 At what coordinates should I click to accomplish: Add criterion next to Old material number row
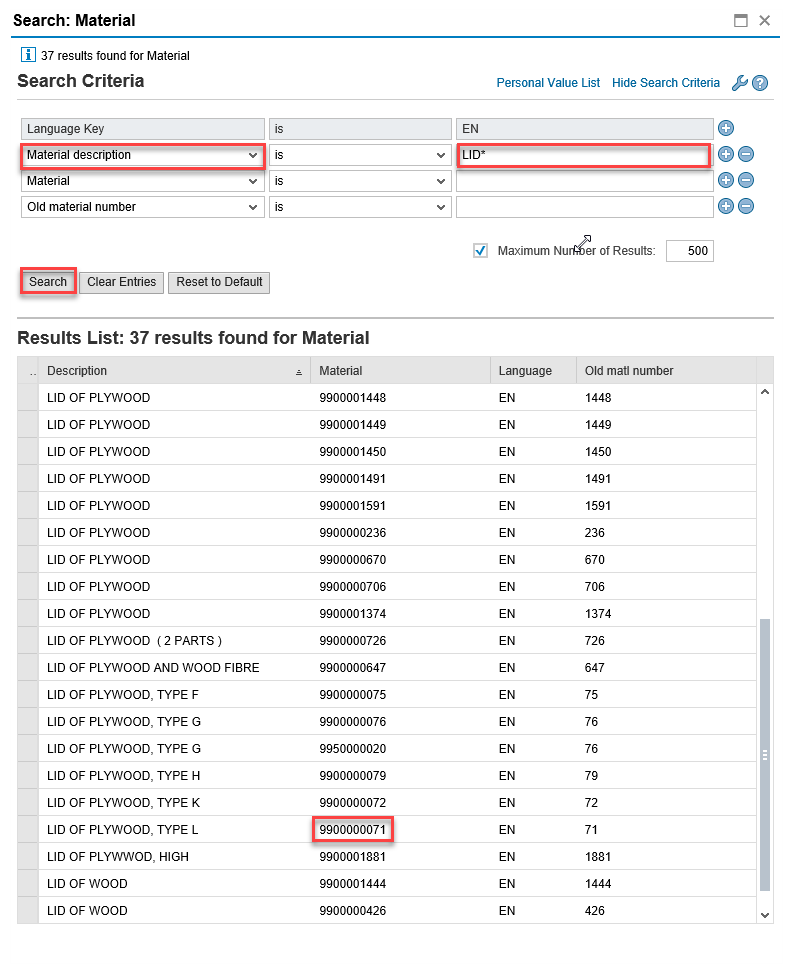(x=725, y=206)
